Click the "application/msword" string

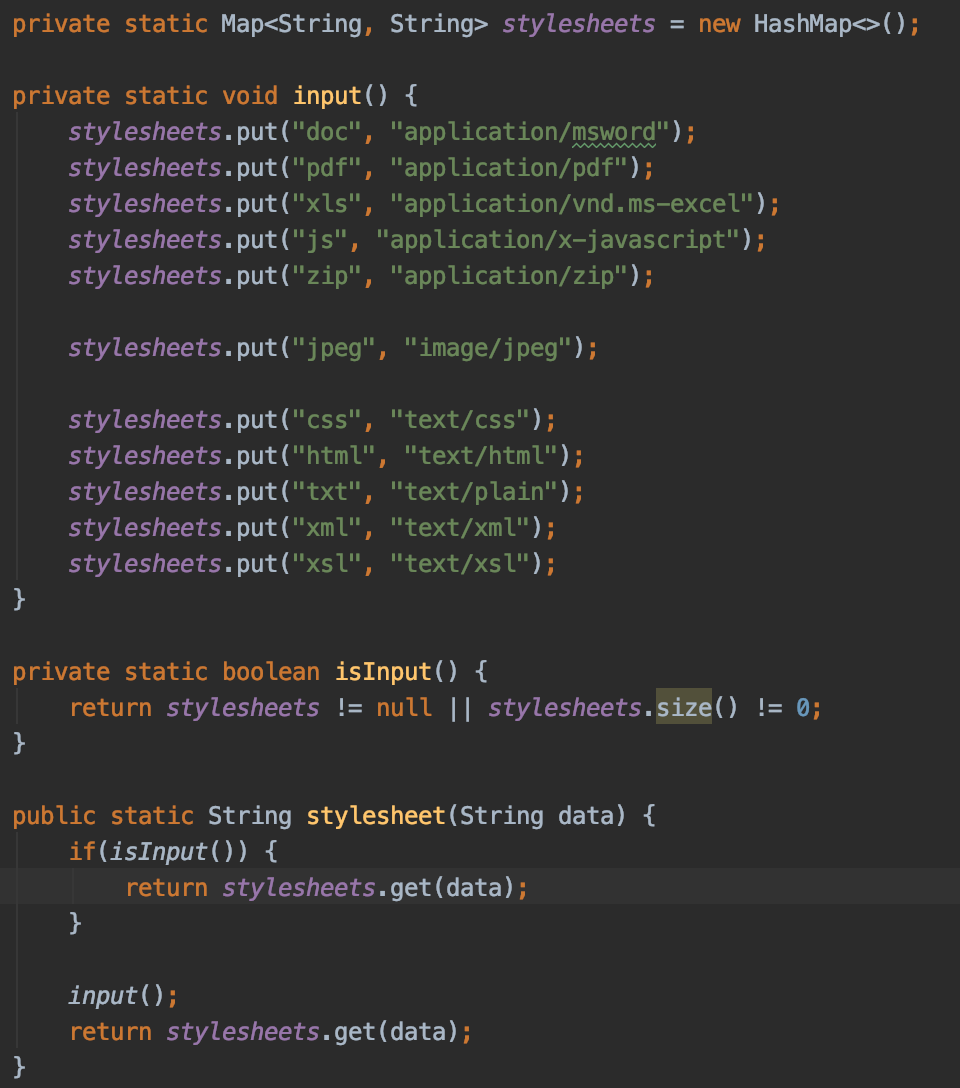pyautogui.click(x=530, y=132)
